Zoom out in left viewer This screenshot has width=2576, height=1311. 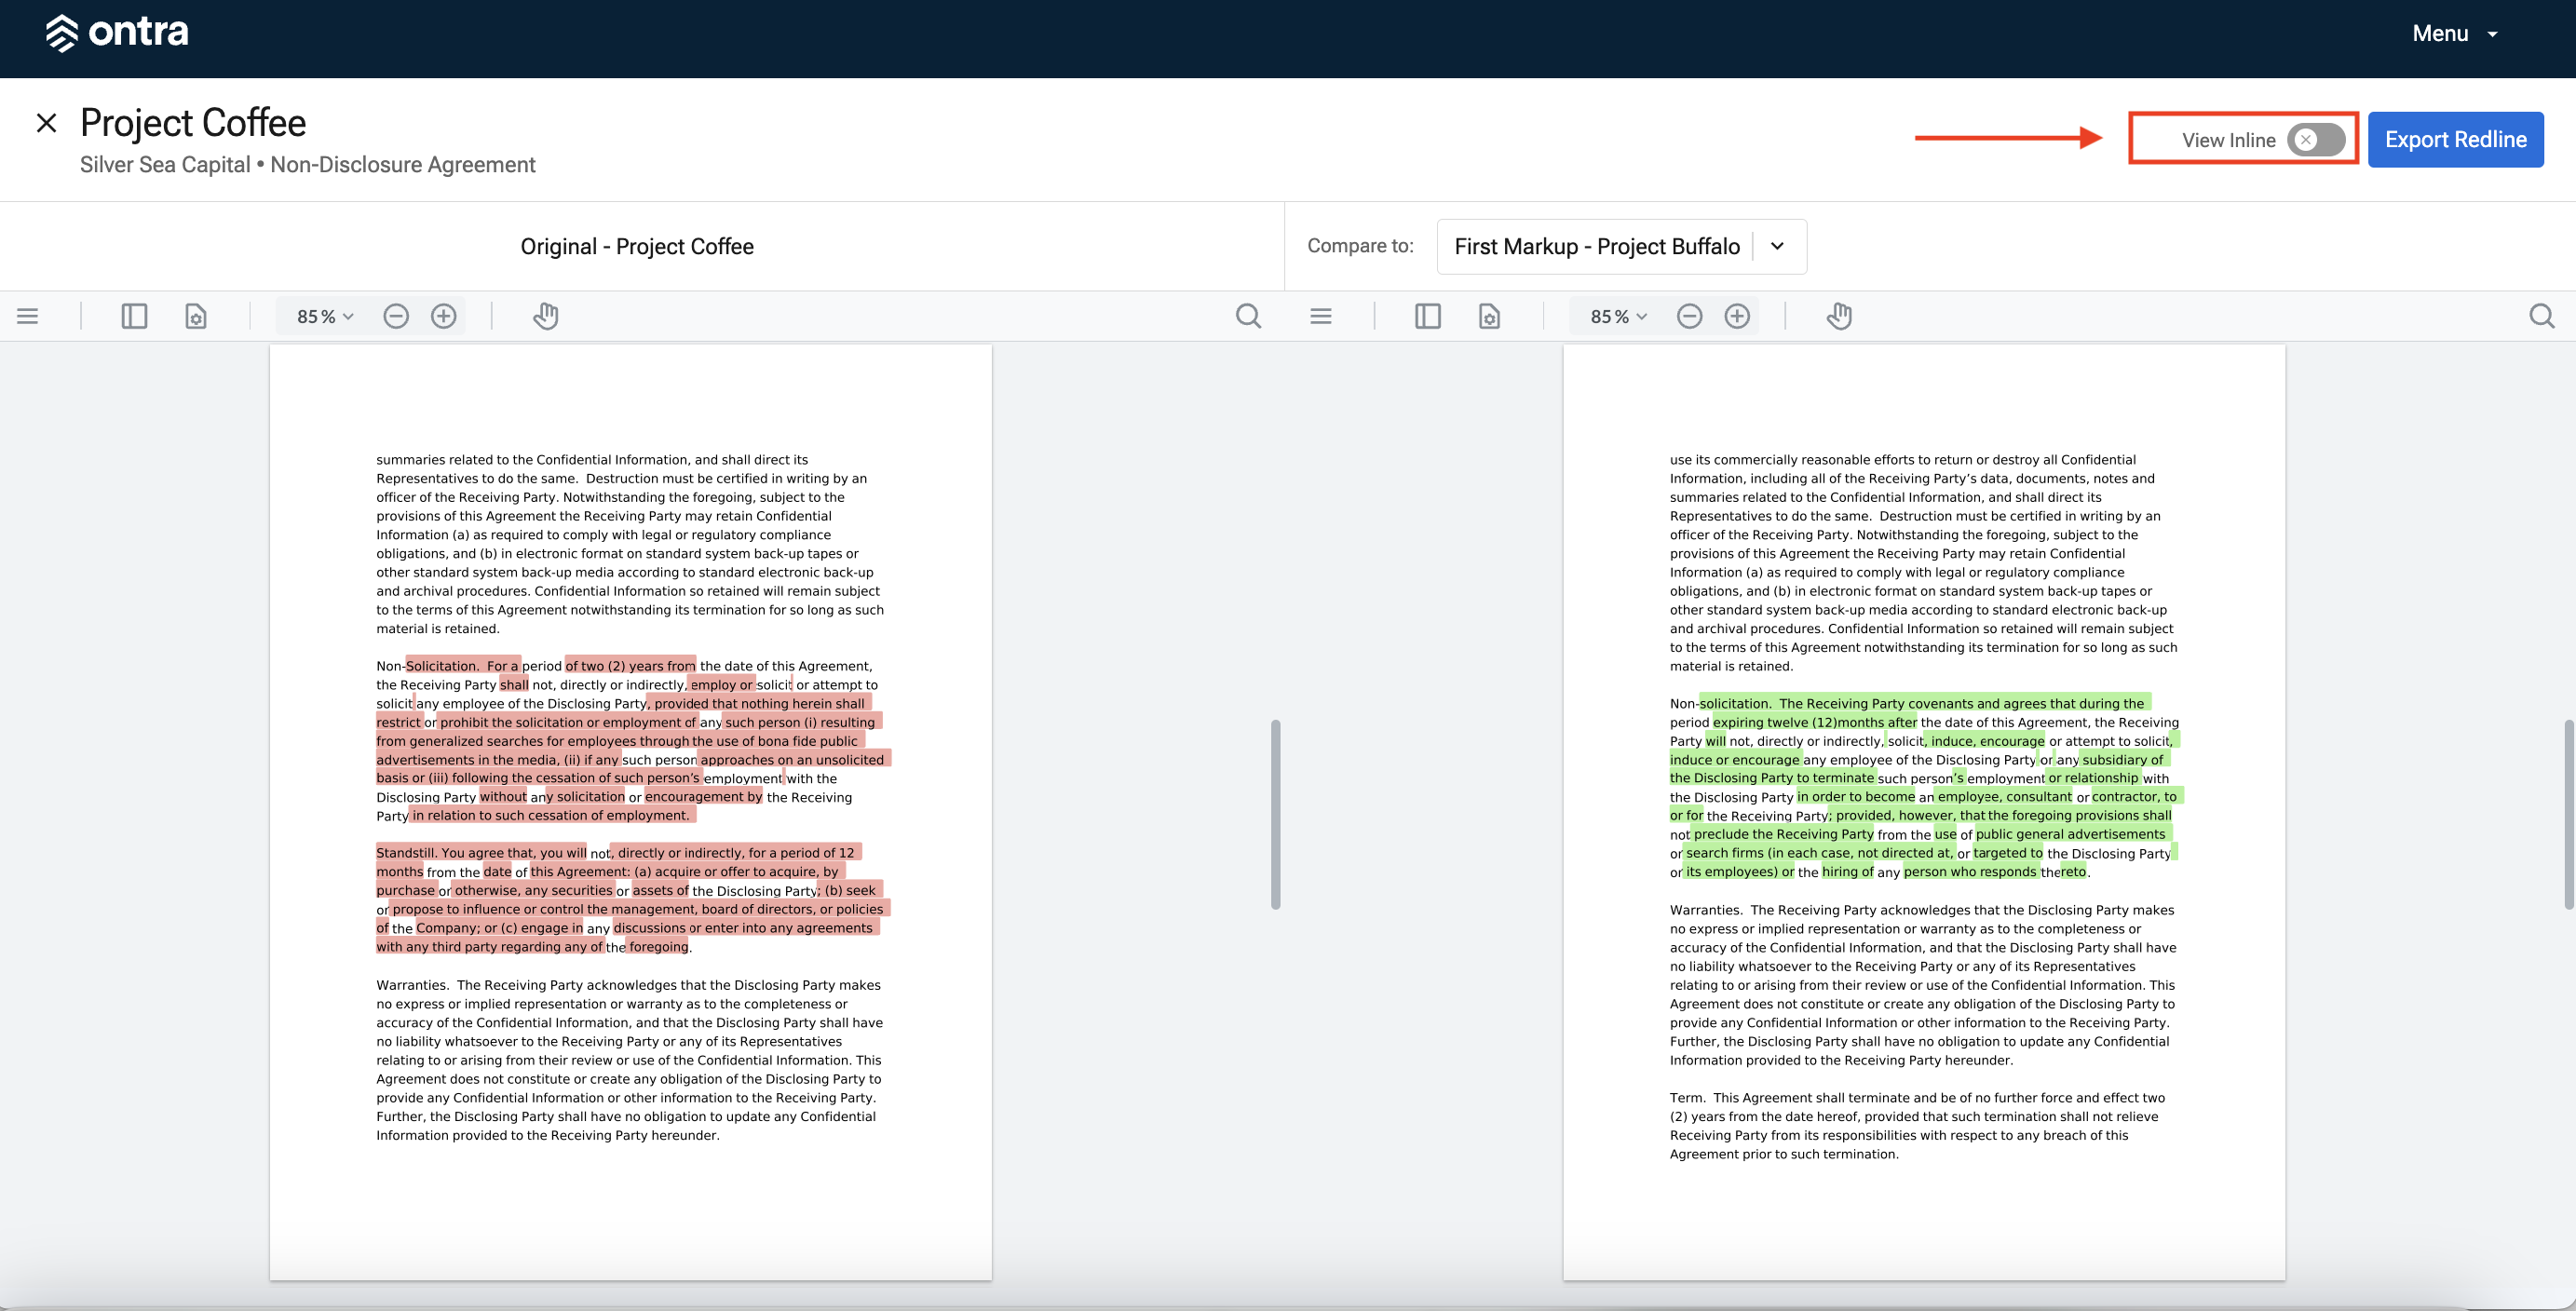click(x=396, y=316)
